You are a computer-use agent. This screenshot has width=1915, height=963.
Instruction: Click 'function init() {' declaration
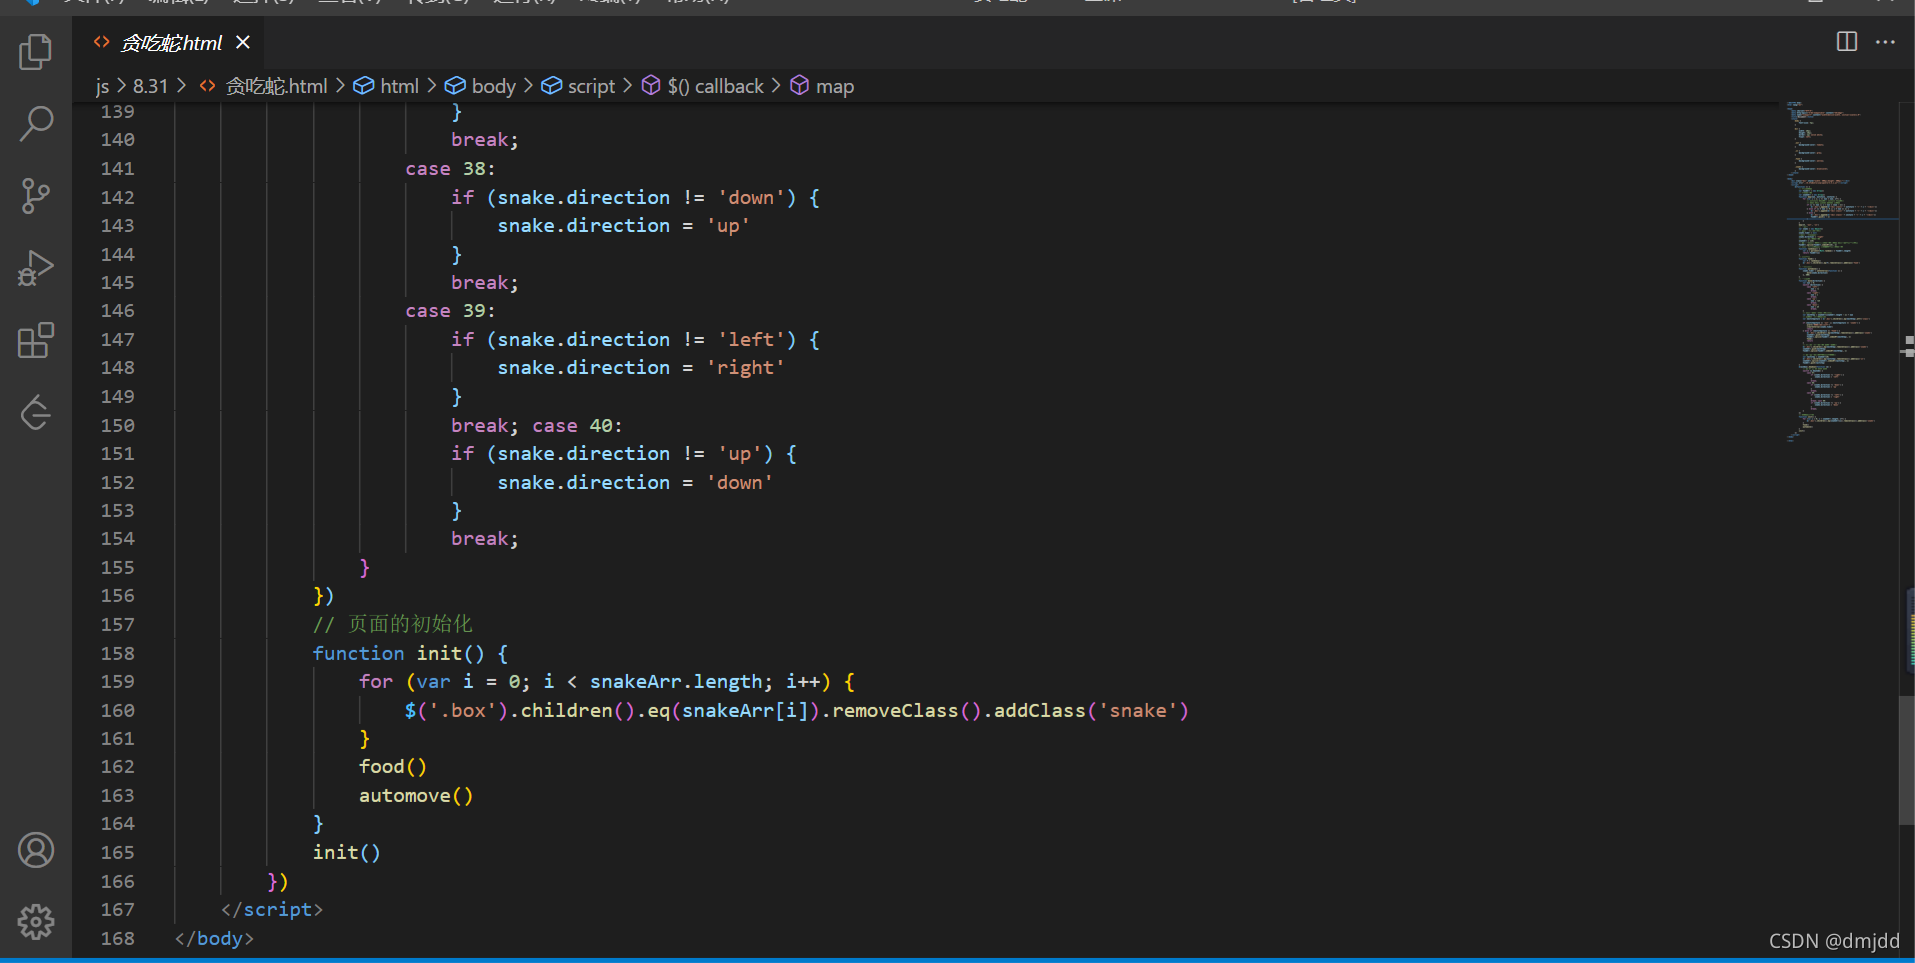(x=410, y=653)
